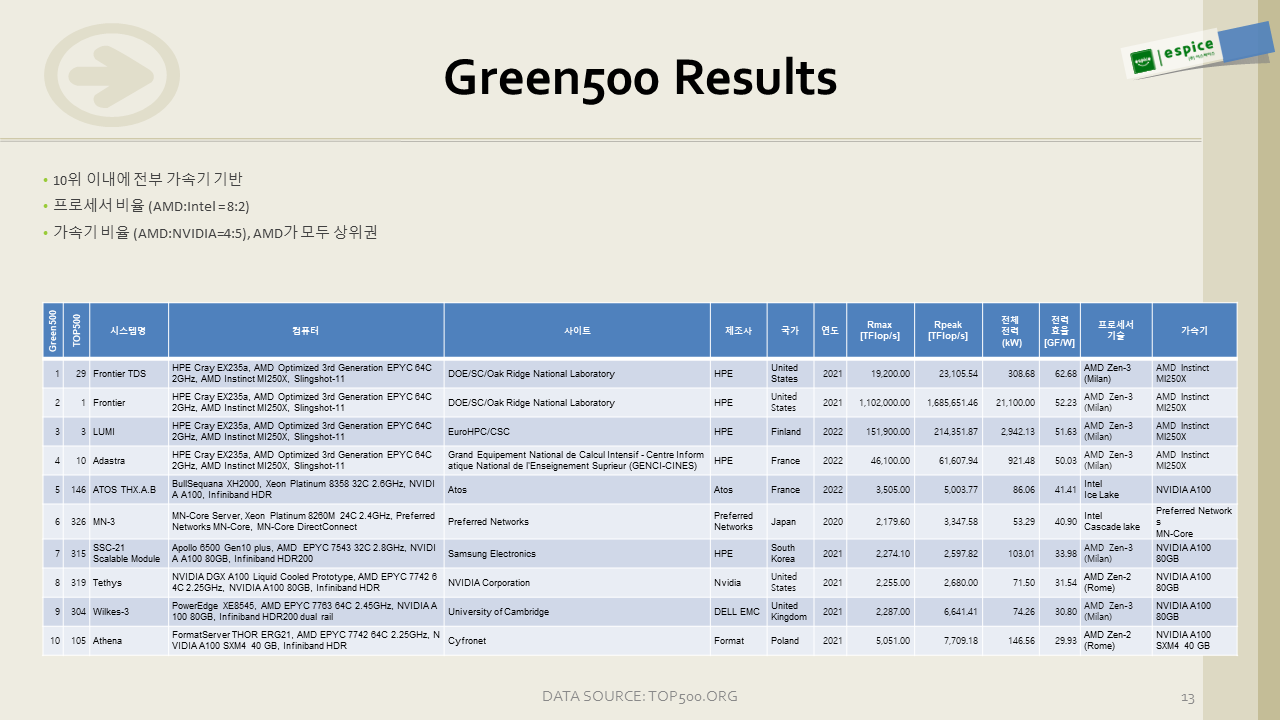Image resolution: width=1280 pixels, height=720 pixels.
Task: Click the "TOP500" column header
Action: 78,330
